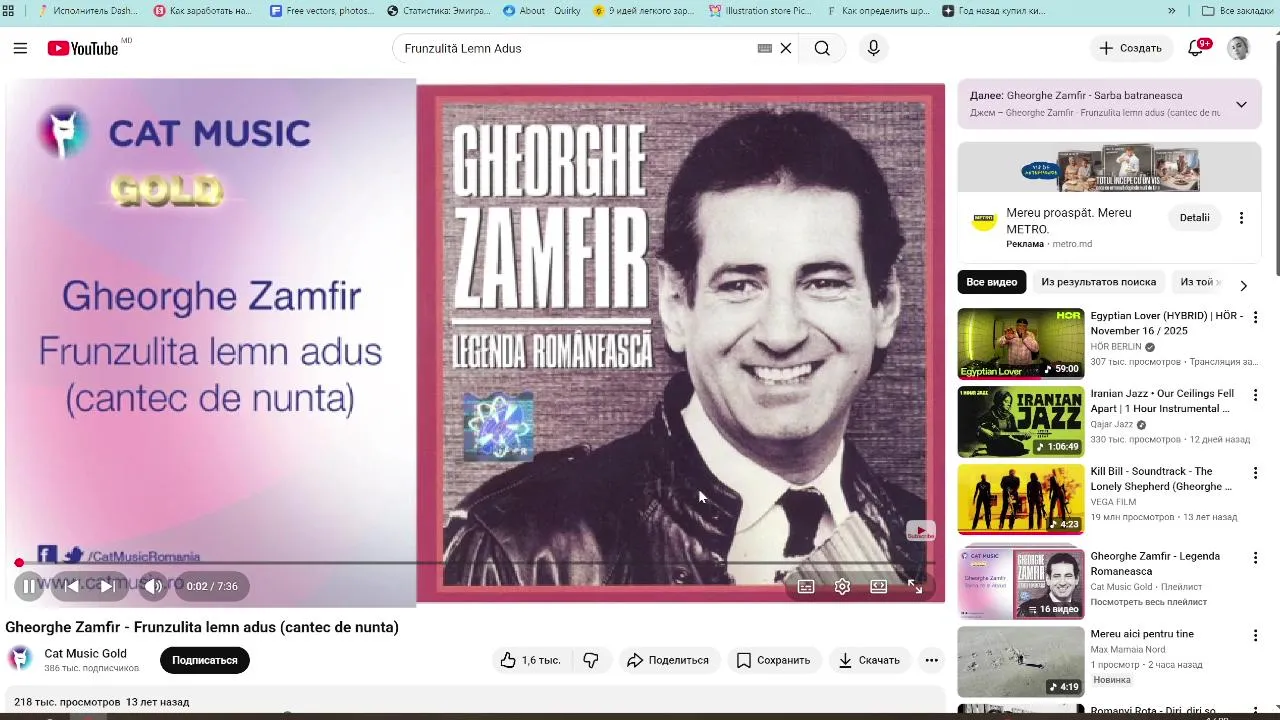Like the video (1,6 тыс.)
The width and height of the screenshot is (1280, 720).
[530, 660]
